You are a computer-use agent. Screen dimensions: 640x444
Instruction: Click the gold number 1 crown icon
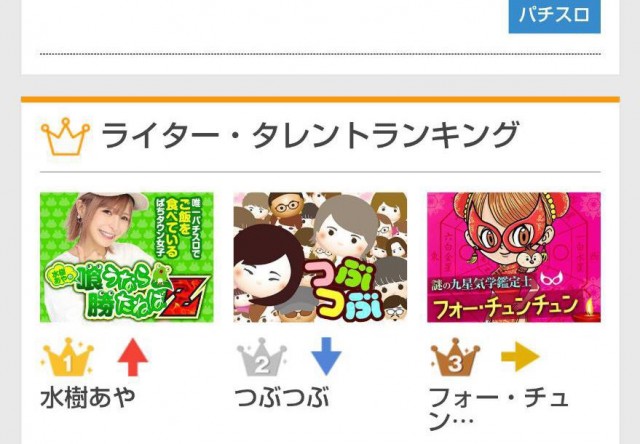68,357
